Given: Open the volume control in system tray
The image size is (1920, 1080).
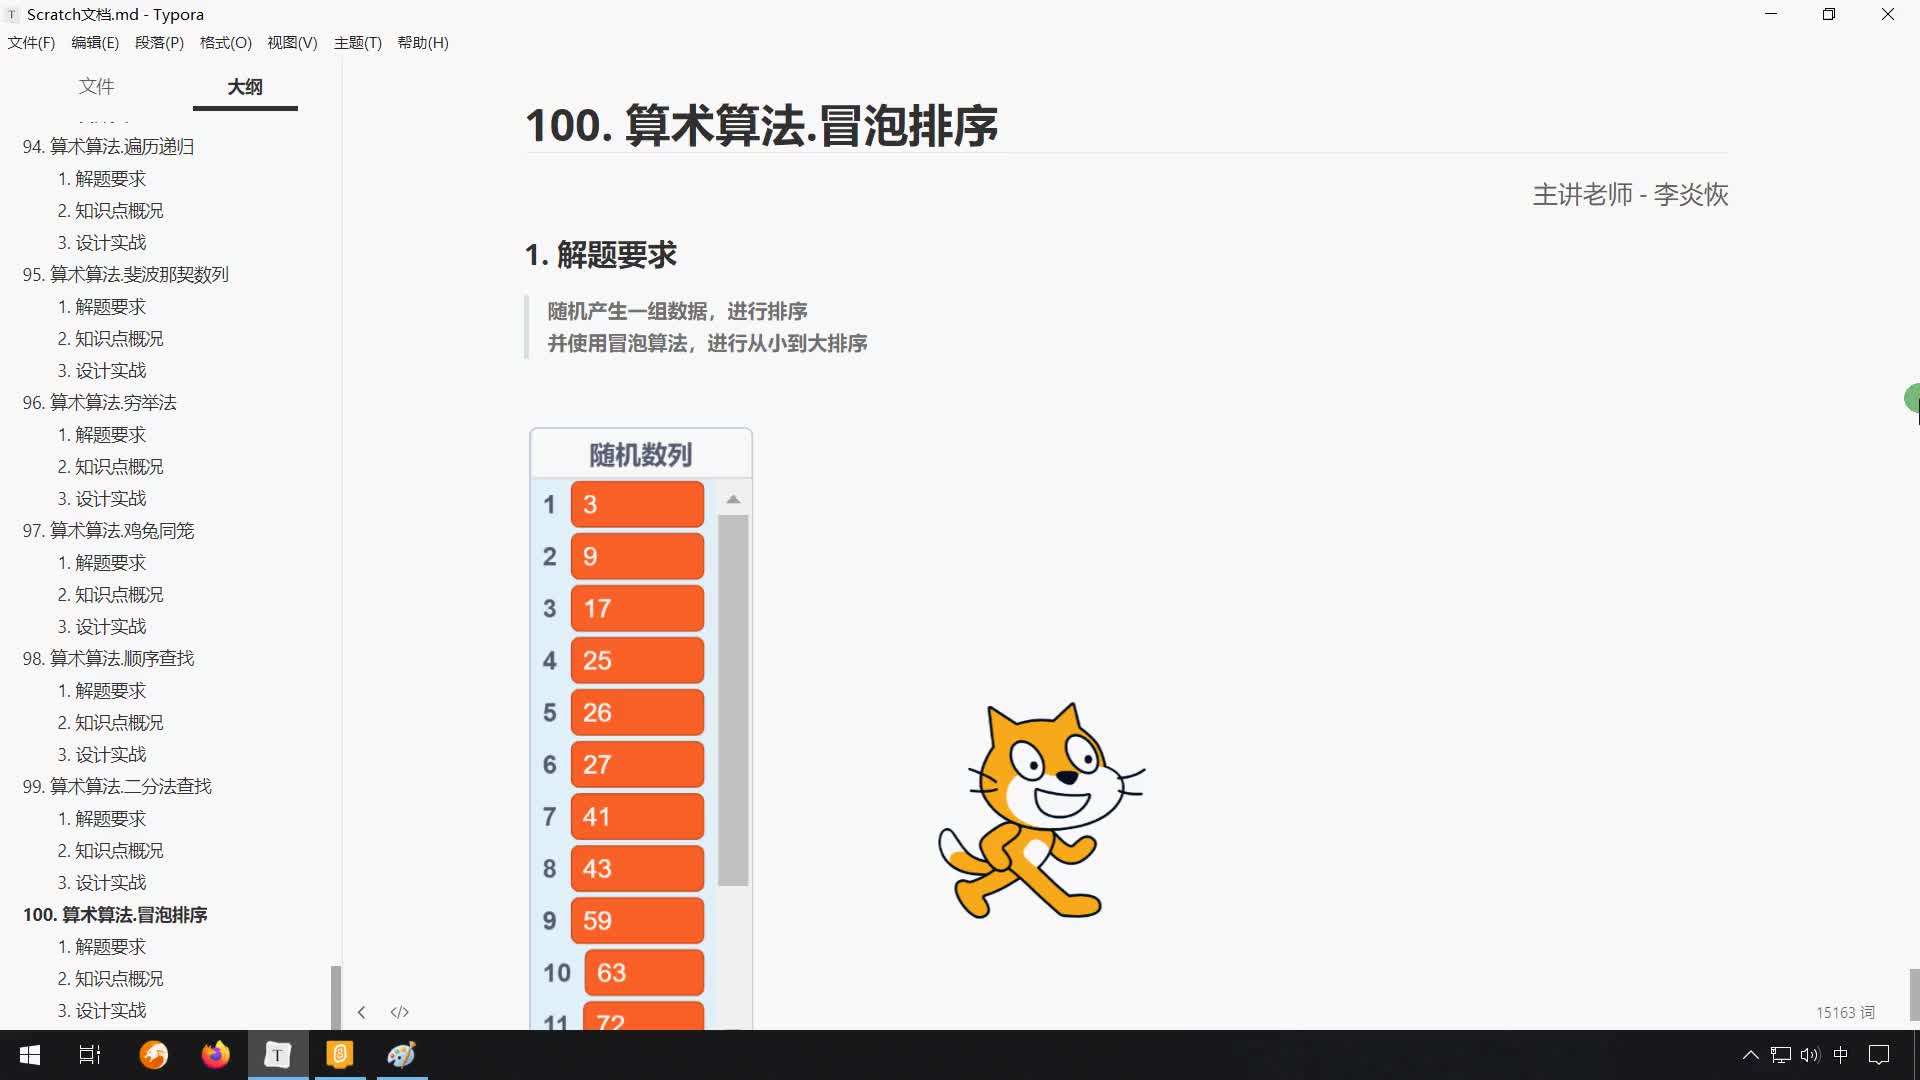Looking at the screenshot, I should click(1810, 1055).
